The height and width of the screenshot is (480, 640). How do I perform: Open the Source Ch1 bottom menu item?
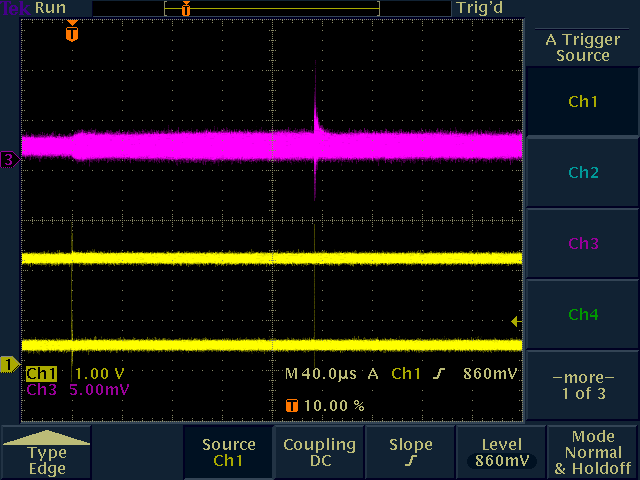click(x=228, y=453)
